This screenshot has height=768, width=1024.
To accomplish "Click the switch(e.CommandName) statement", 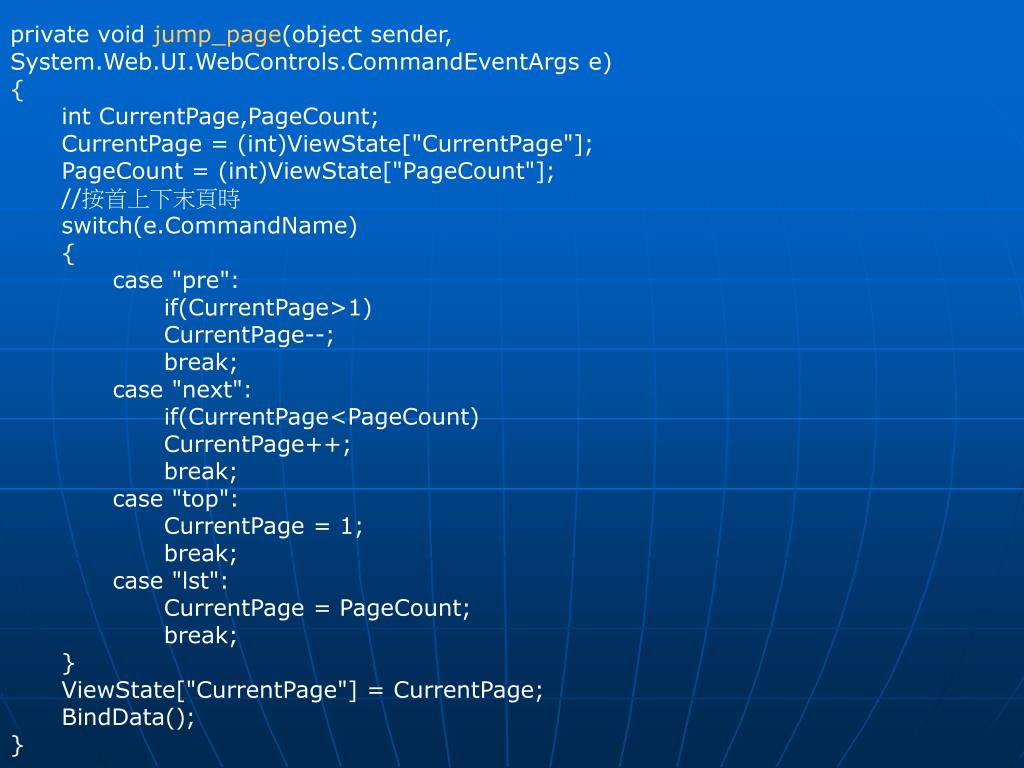I will click(x=210, y=226).
